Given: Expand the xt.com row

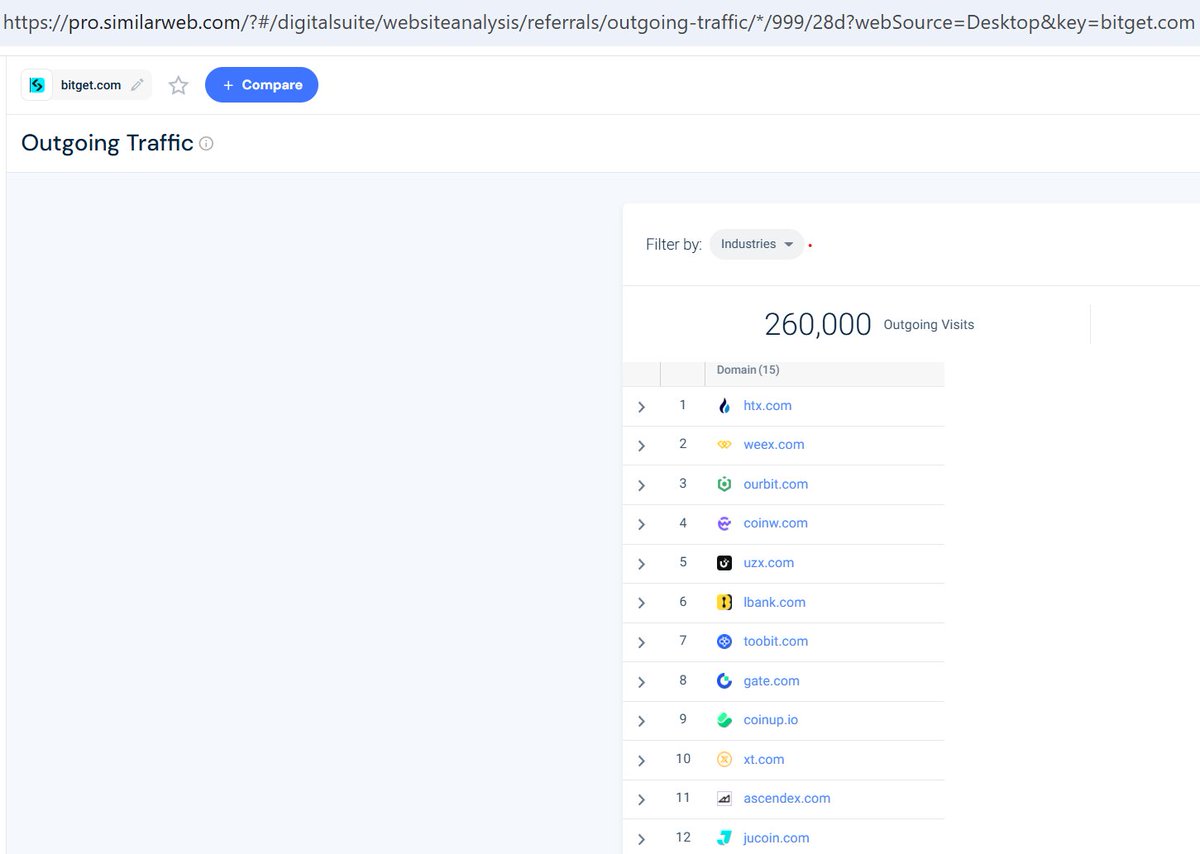Looking at the screenshot, I should pyautogui.click(x=641, y=760).
